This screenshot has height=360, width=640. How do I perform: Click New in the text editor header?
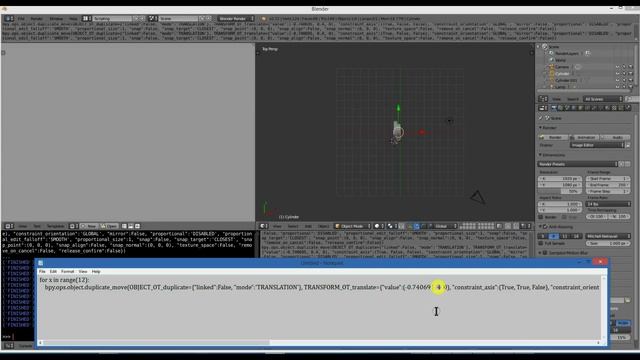[x=89, y=226]
